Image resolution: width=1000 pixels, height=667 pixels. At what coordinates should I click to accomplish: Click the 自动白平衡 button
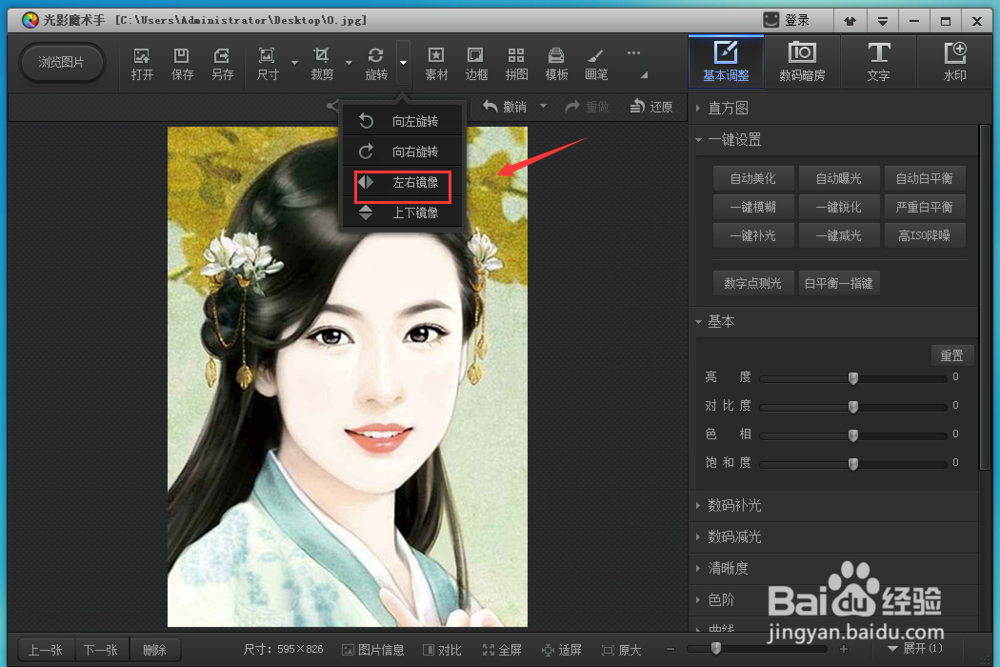(x=924, y=179)
